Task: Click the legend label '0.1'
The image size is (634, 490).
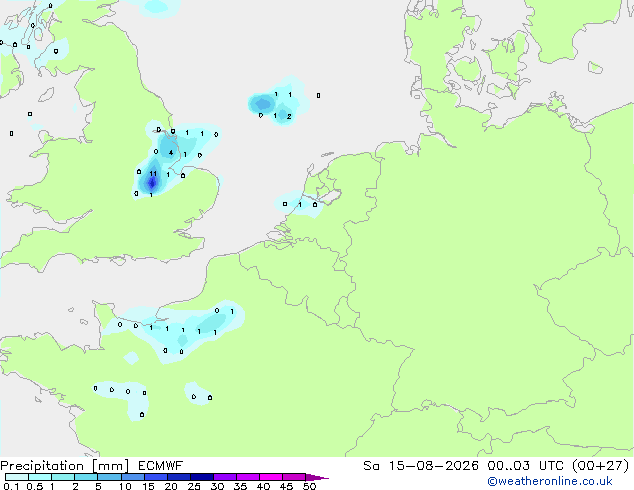Action: pos(12,486)
